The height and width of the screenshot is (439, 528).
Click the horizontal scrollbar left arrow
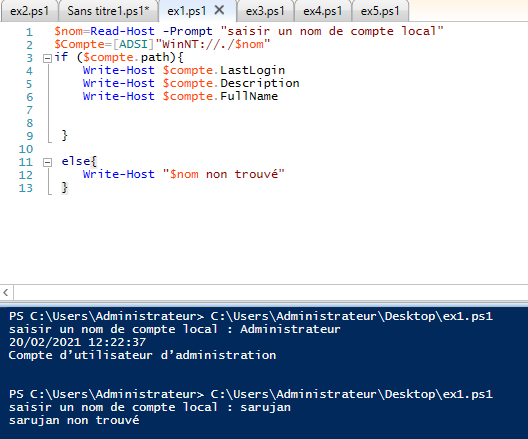click(6, 292)
